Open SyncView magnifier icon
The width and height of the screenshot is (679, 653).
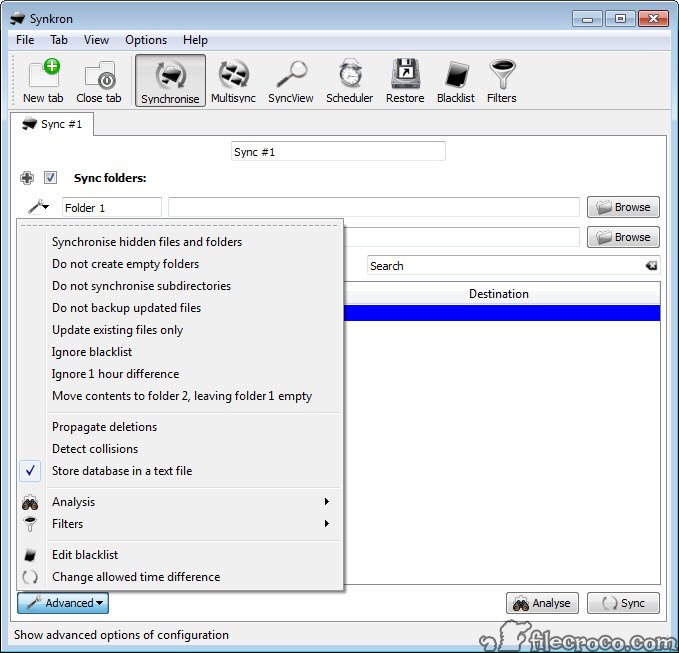tap(291, 81)
